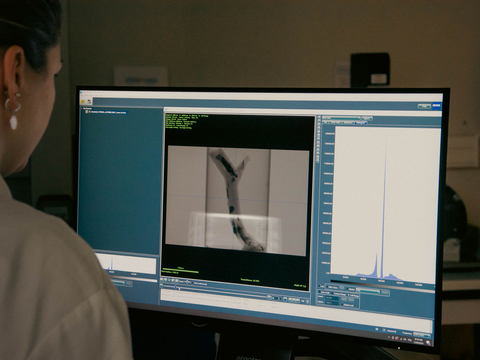Click the round icon at the viewer's lower right toolbar

point(269,297)
